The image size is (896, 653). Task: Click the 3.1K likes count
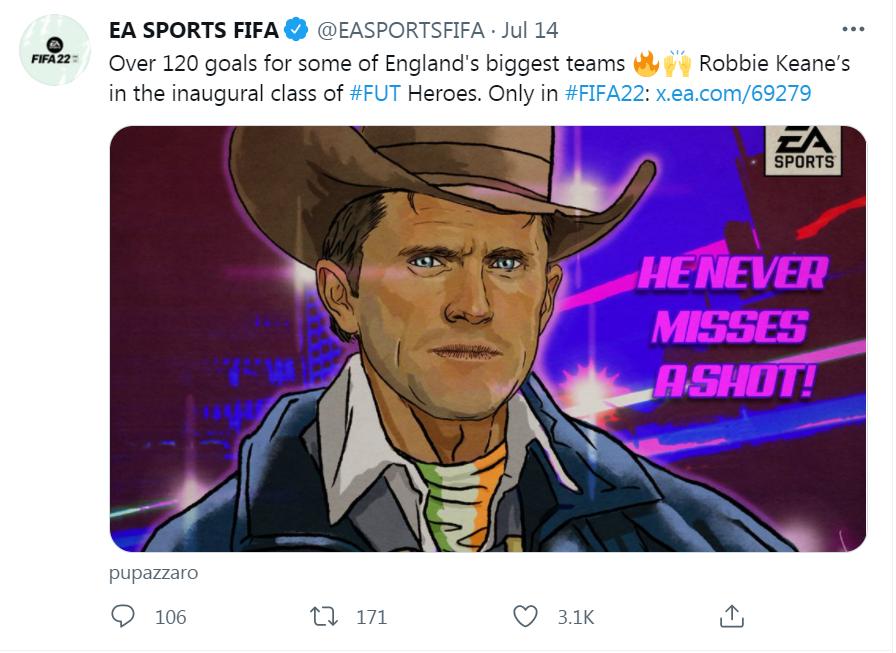575,617
